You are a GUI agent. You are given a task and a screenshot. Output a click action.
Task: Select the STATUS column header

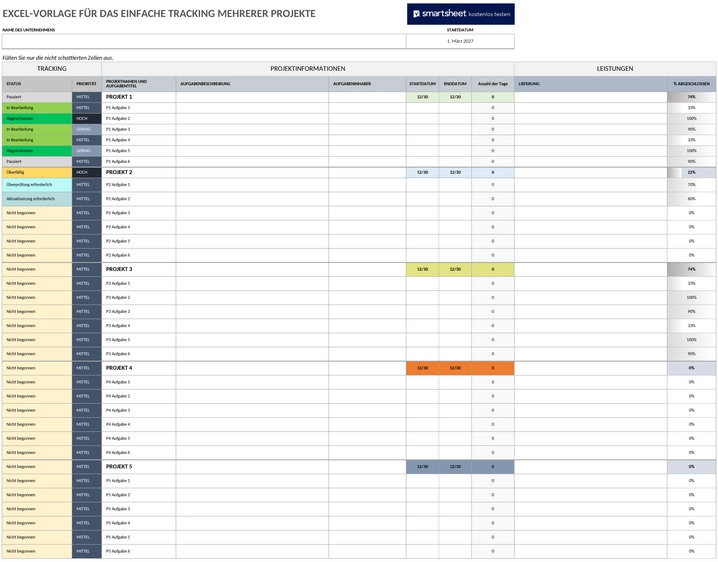[37, 84]
